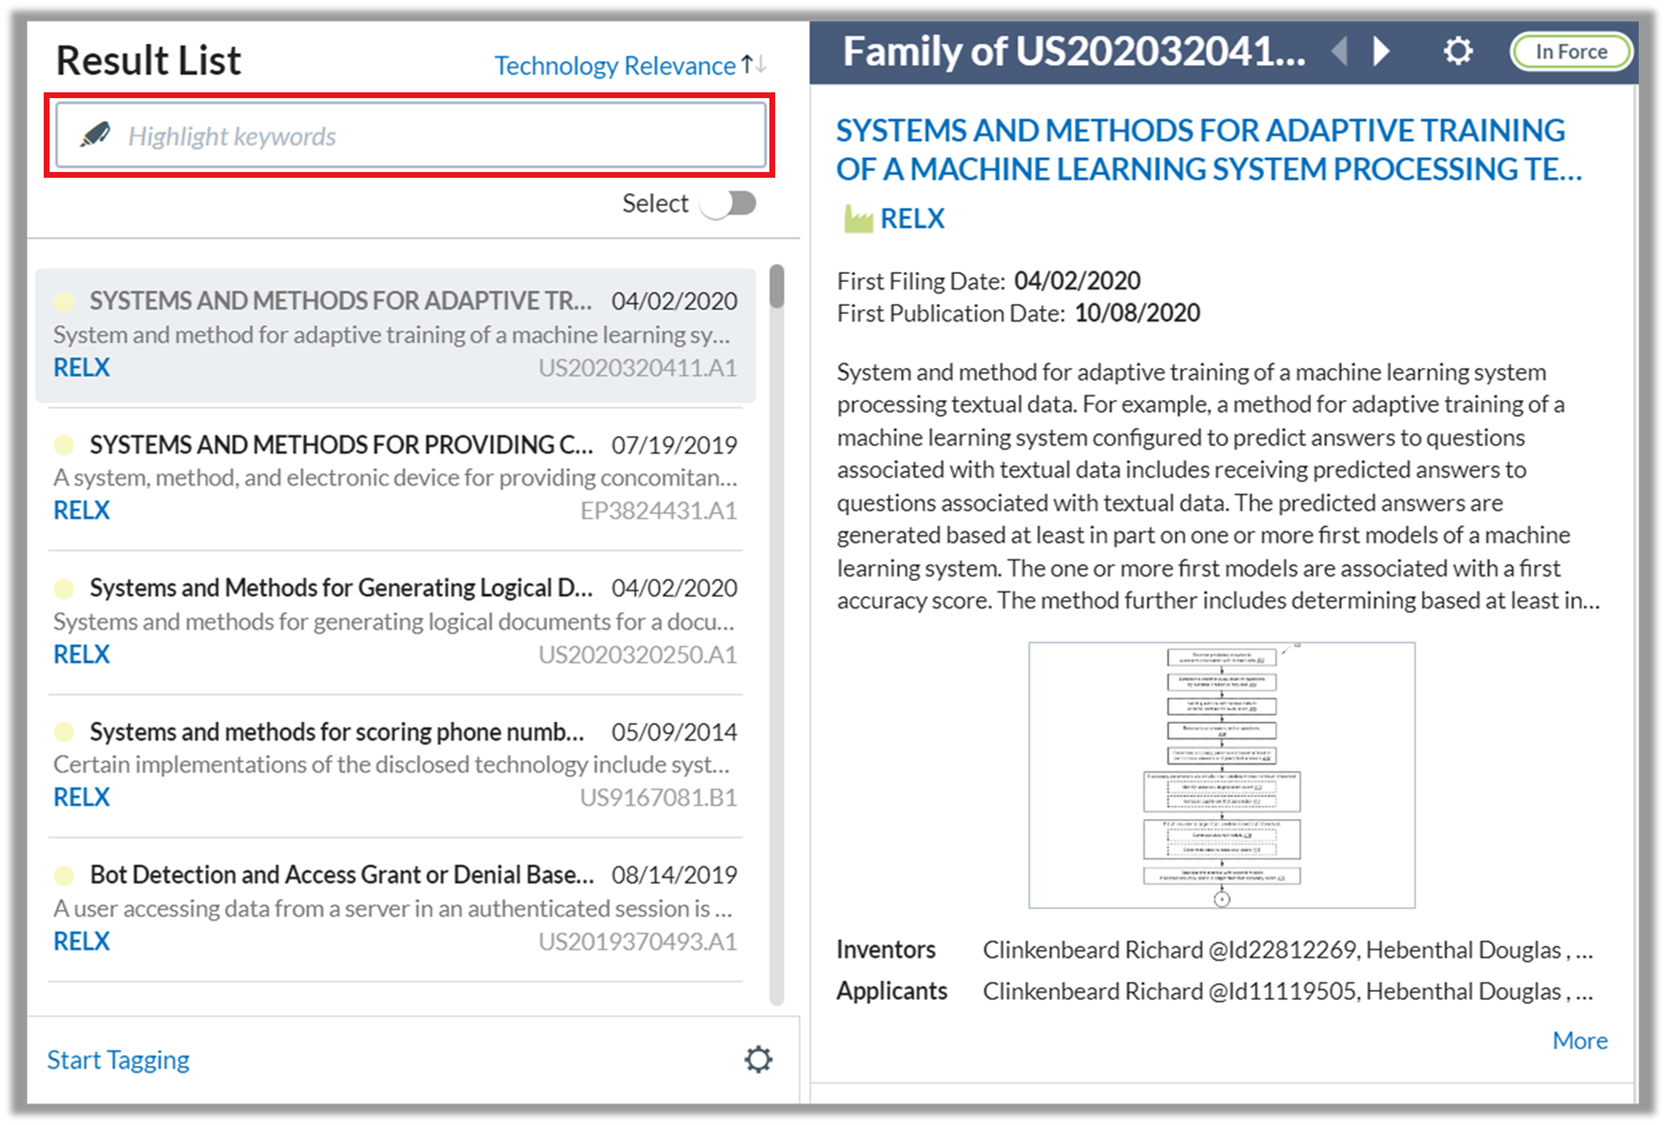Go to next family with right arrow
The width and height of the screenshot is (1666, 1125).
(1381, 50)
